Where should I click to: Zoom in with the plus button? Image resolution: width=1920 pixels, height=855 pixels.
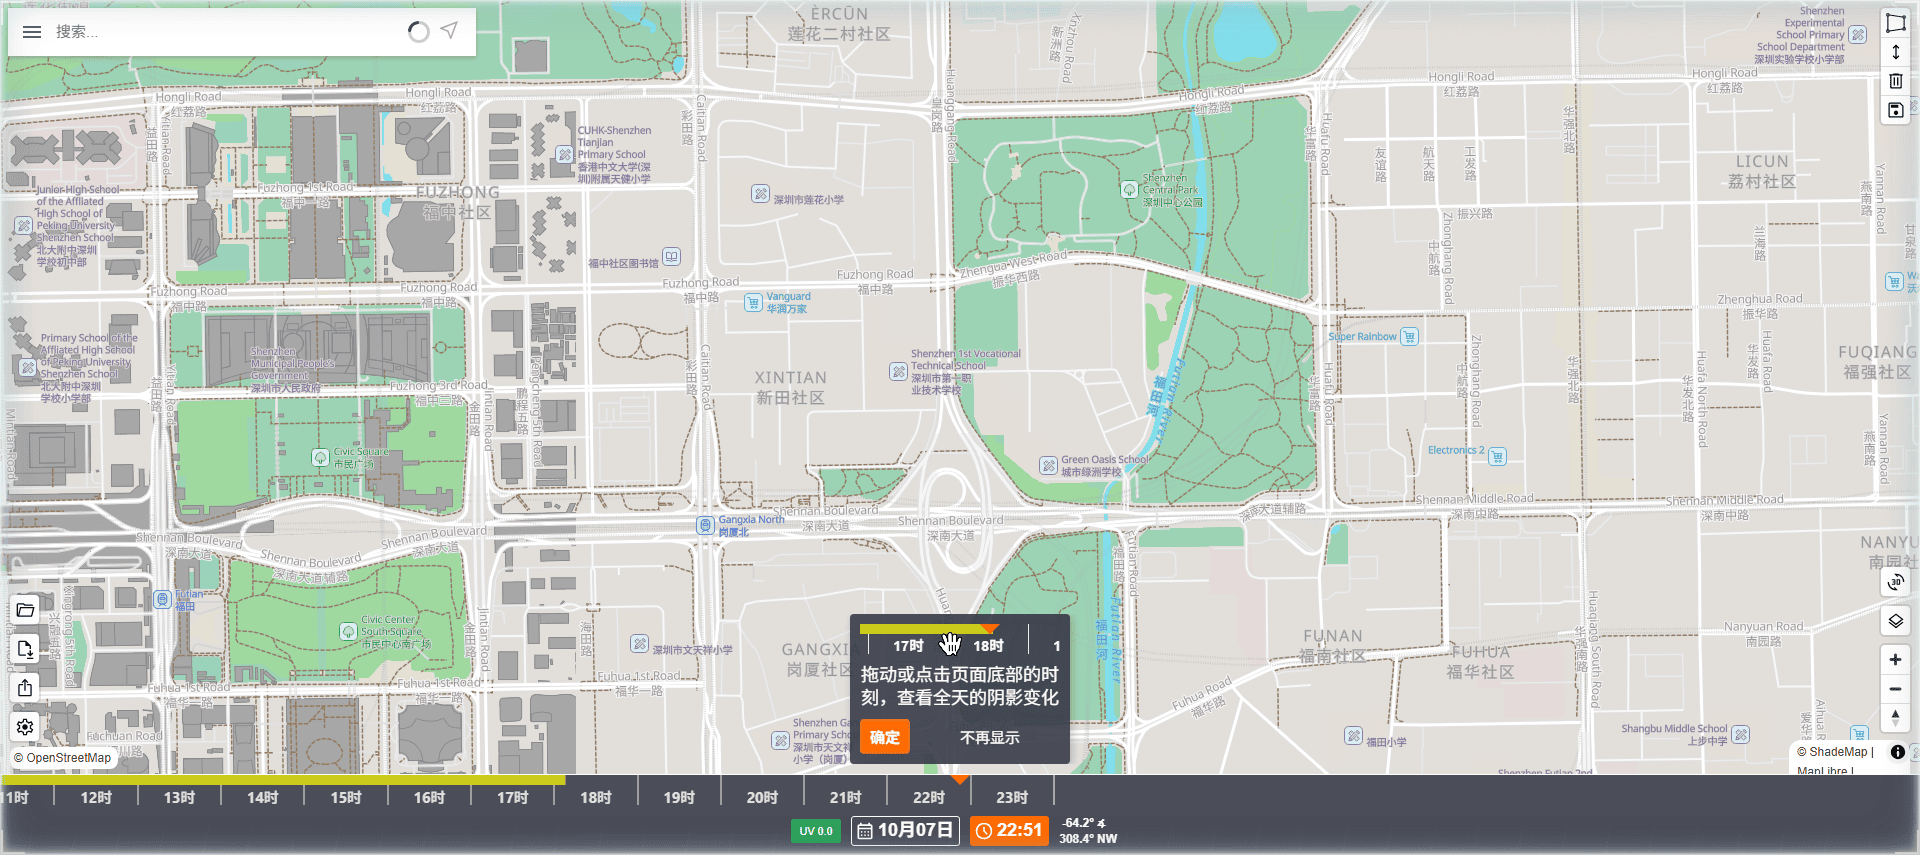click(x=1895, y=660)
